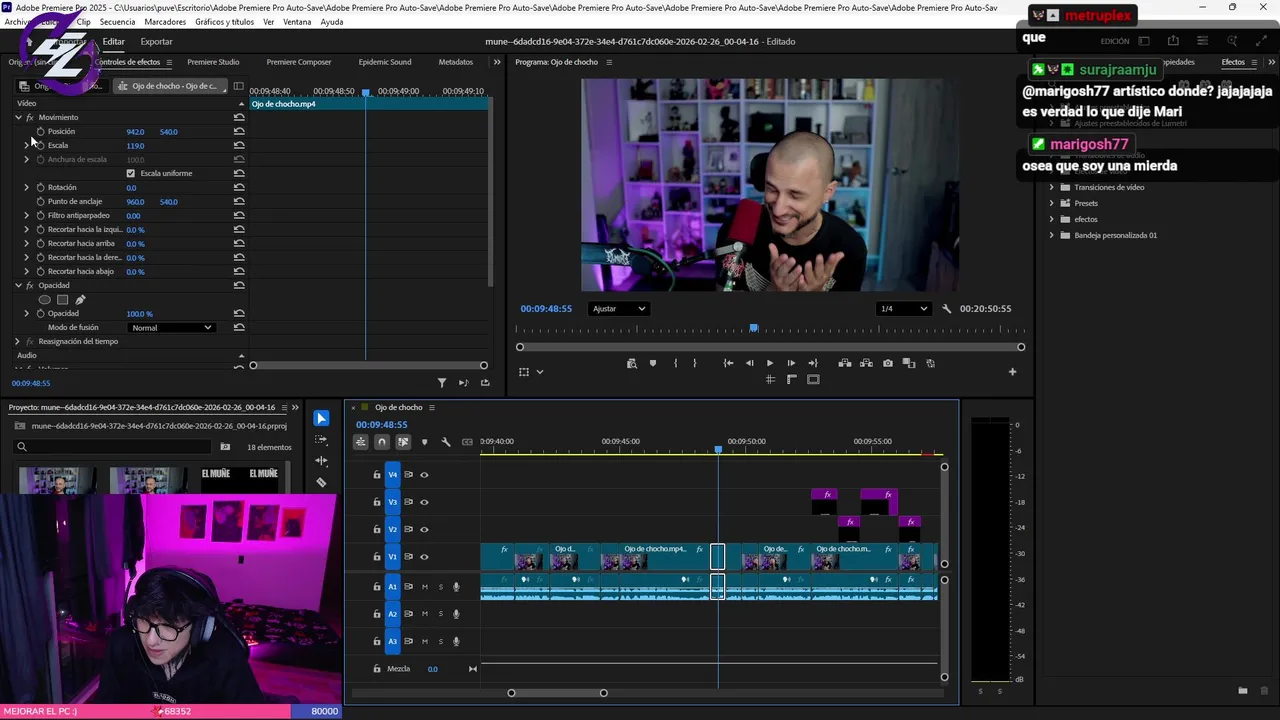The width and height of the screenshot is (1280, 720).
Task: Open the Gráficos y títulos menu
Action: [224, 22]
